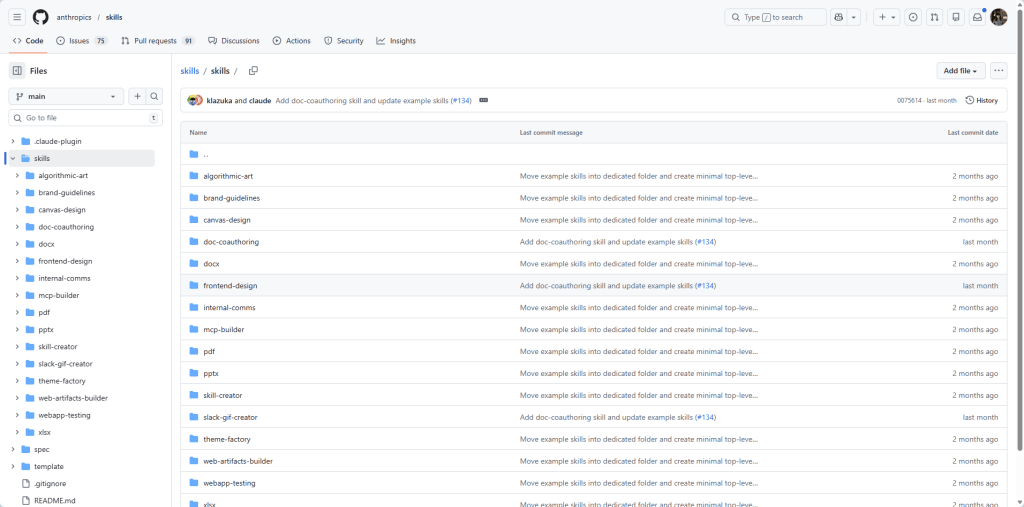The image size is (1024, 507).
Task: View commit History link
Action: click(x=981, y=100)
